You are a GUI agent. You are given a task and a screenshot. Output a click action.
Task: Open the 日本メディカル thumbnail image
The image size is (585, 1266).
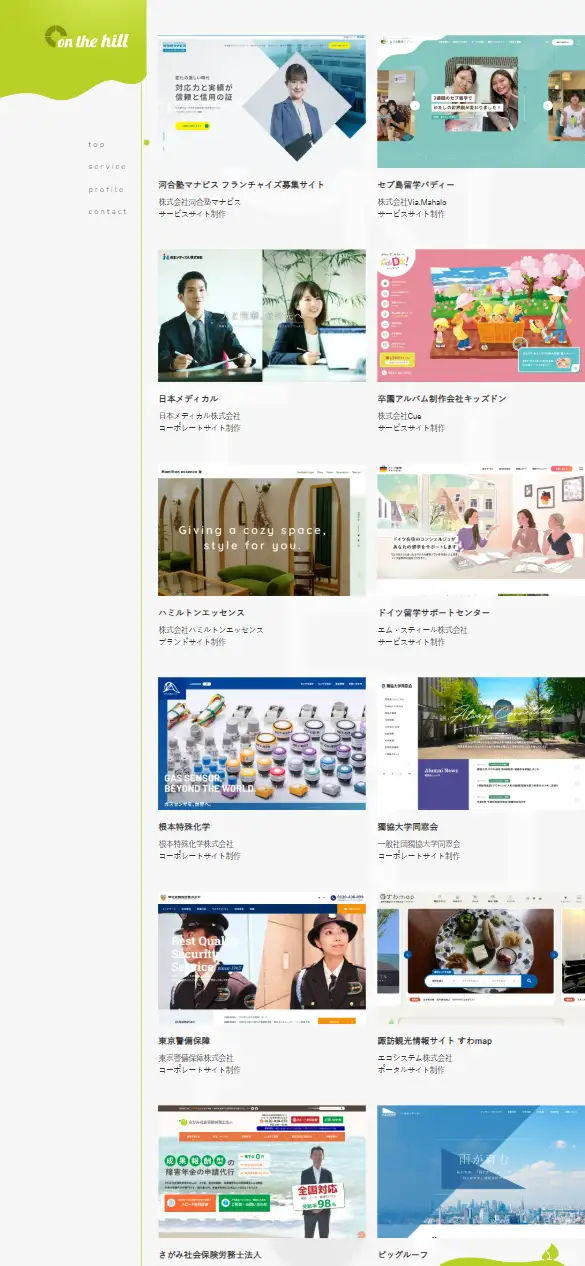(261, 315)
